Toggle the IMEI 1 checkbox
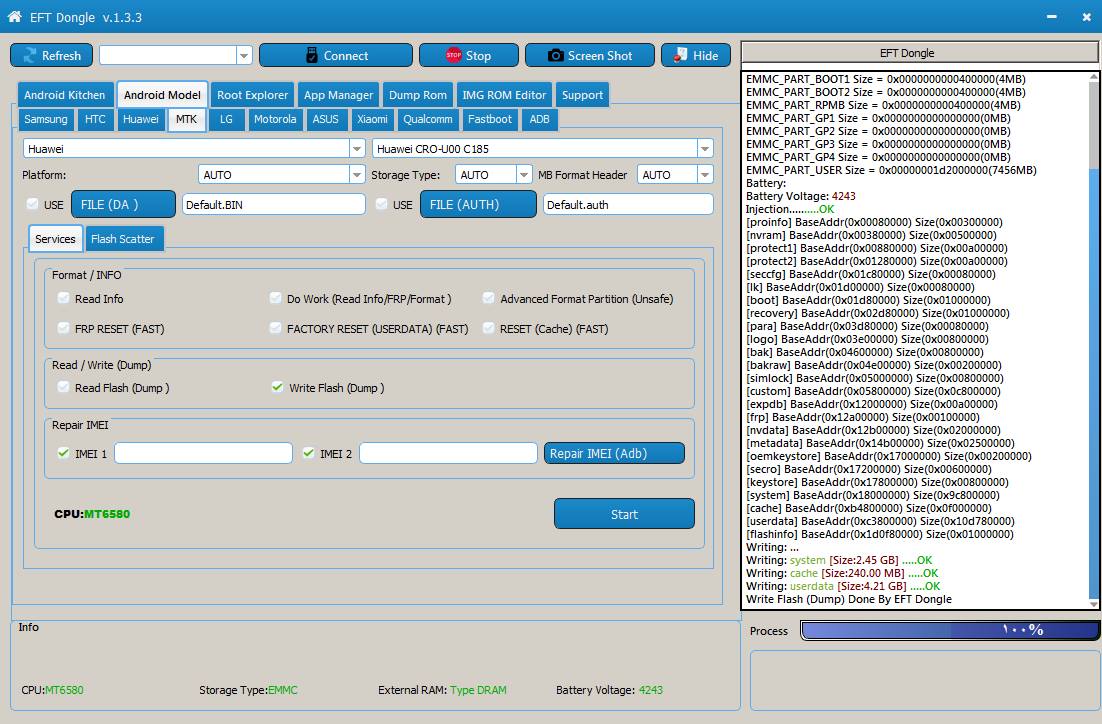Image resolution: width=1102 pixels, height=724 pixels. click(63, 453)
